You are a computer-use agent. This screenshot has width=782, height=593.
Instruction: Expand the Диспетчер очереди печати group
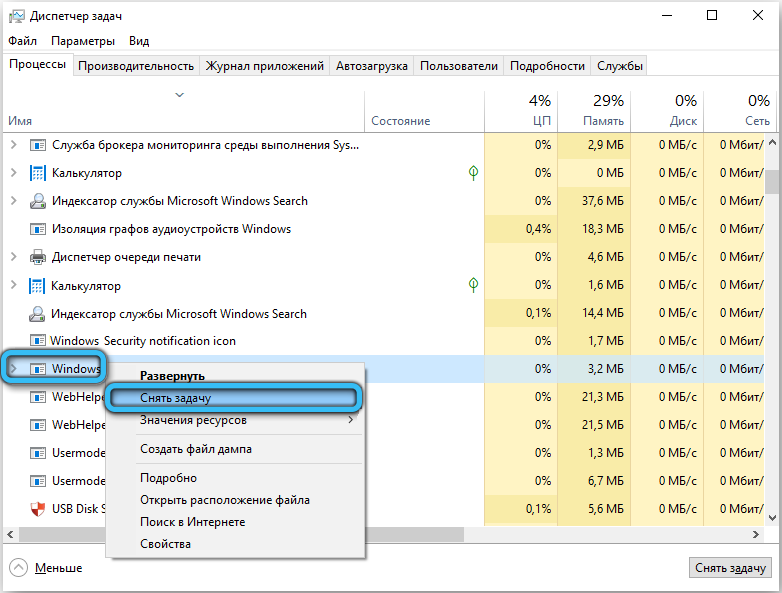pyautogui.click(x=13, y=257)
